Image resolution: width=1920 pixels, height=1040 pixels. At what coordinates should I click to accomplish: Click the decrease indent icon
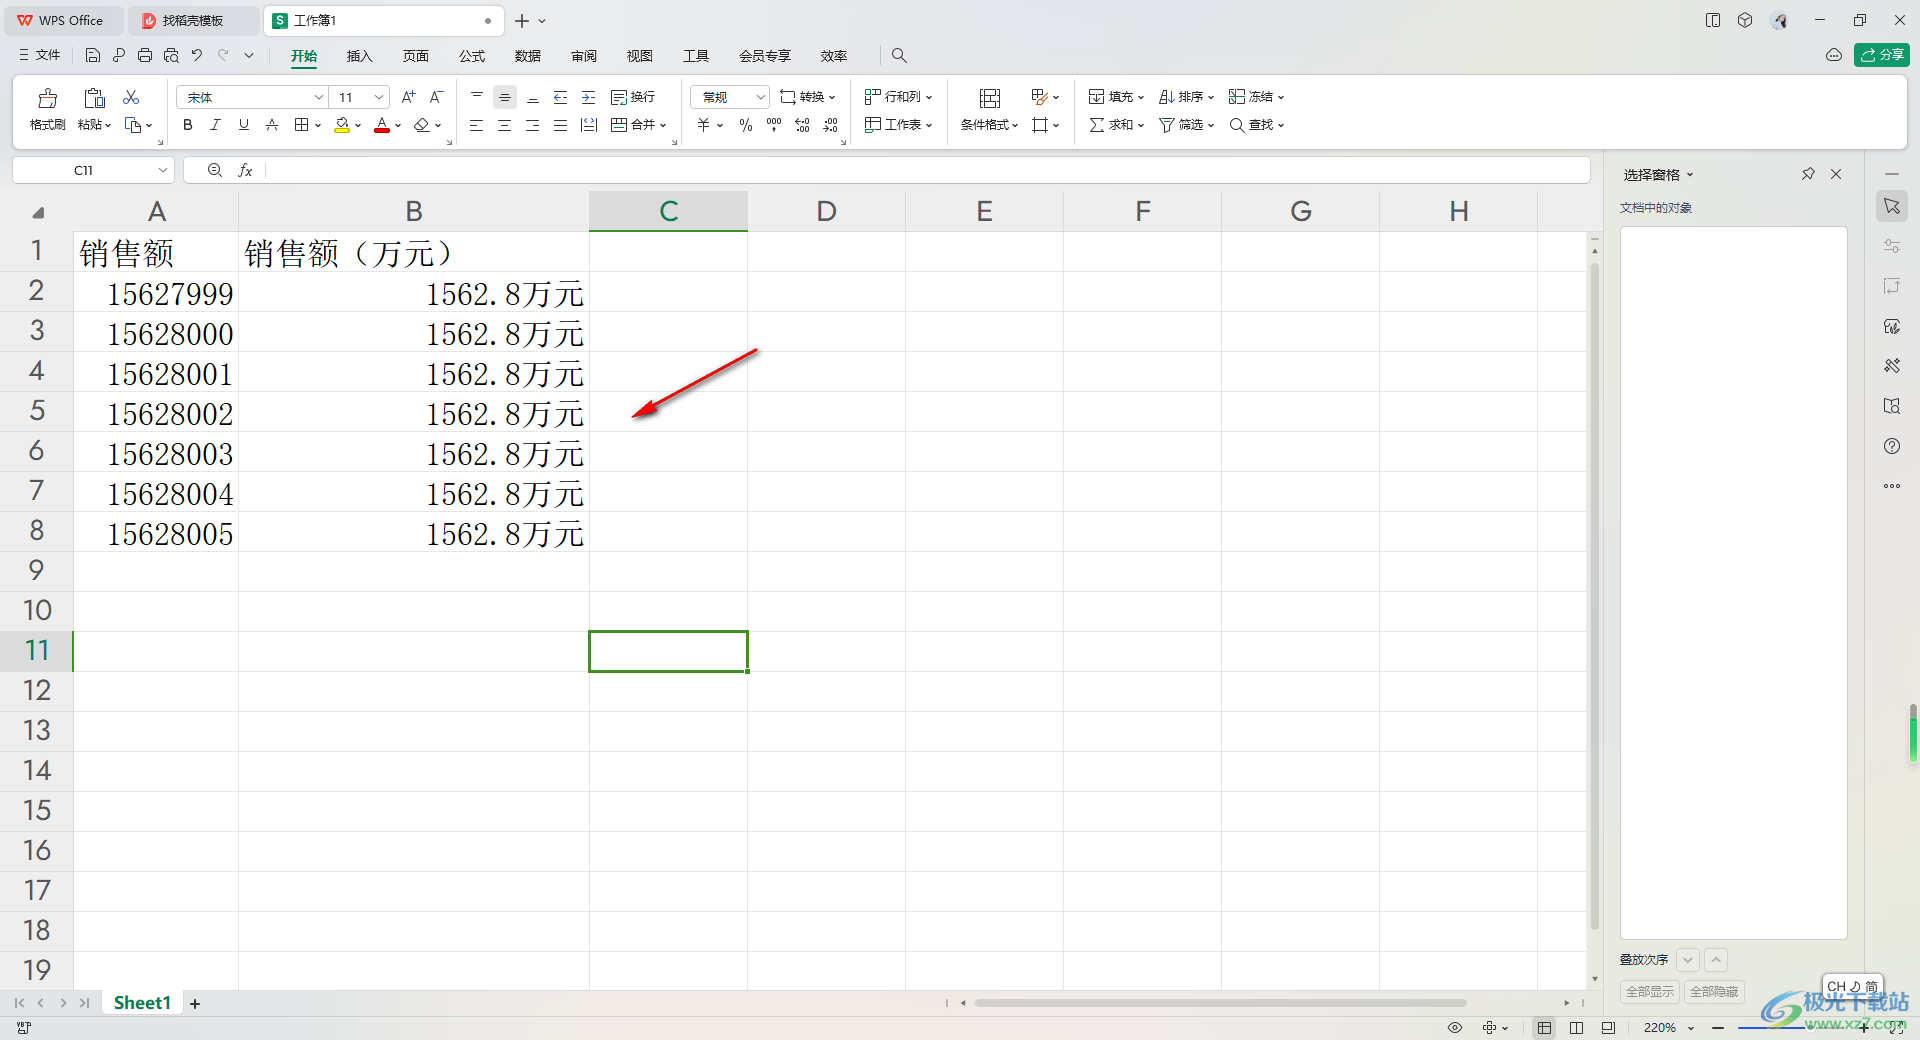[x=561, y=97]
